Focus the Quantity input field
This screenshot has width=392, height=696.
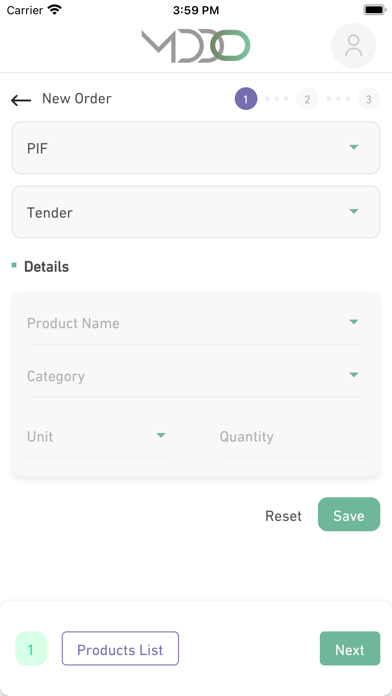click(x=292, y=437)
